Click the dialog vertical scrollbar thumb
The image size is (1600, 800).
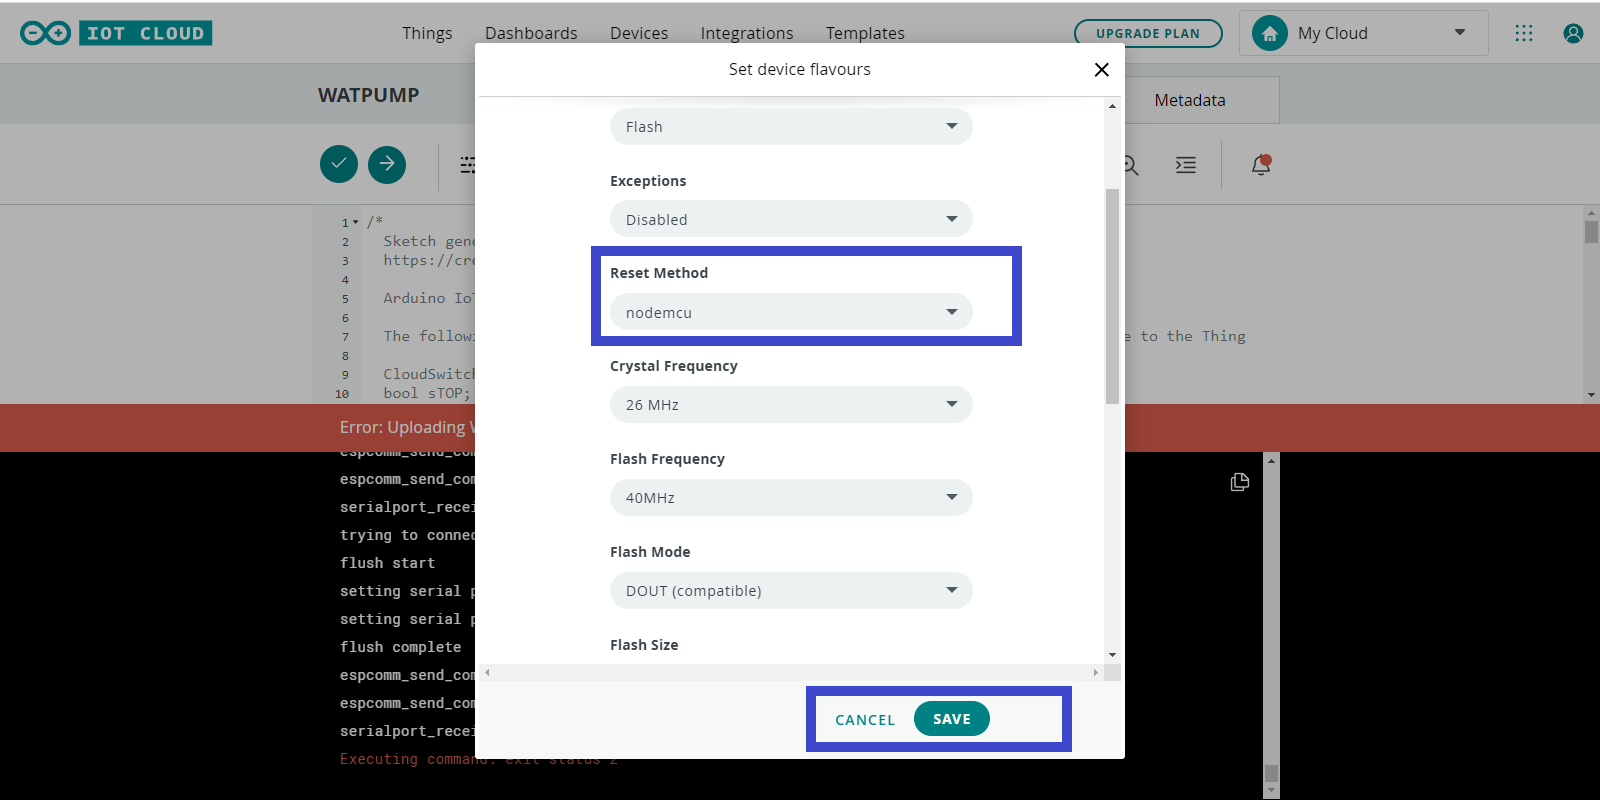pyautogui.click(x=1112, y=296)
